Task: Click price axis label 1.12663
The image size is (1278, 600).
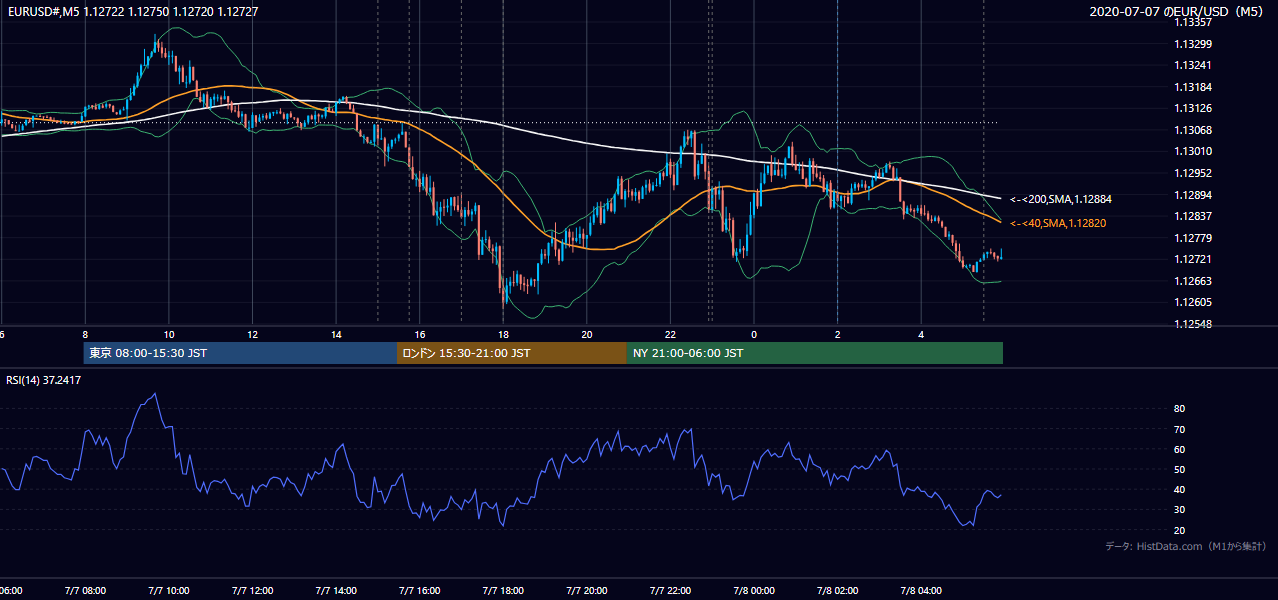Action: [1194, 281]
